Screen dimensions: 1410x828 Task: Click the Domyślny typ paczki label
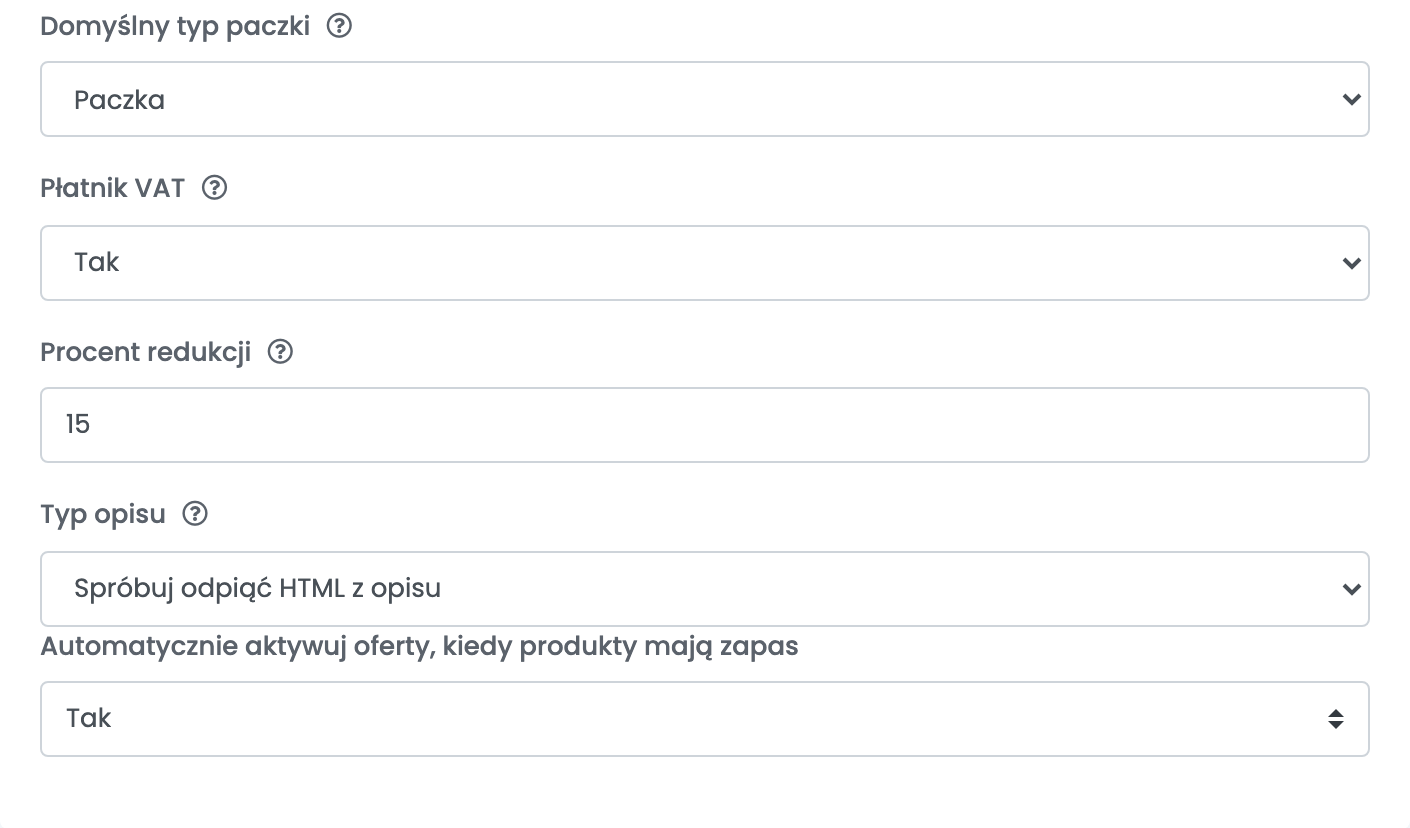tap(175, 26)
